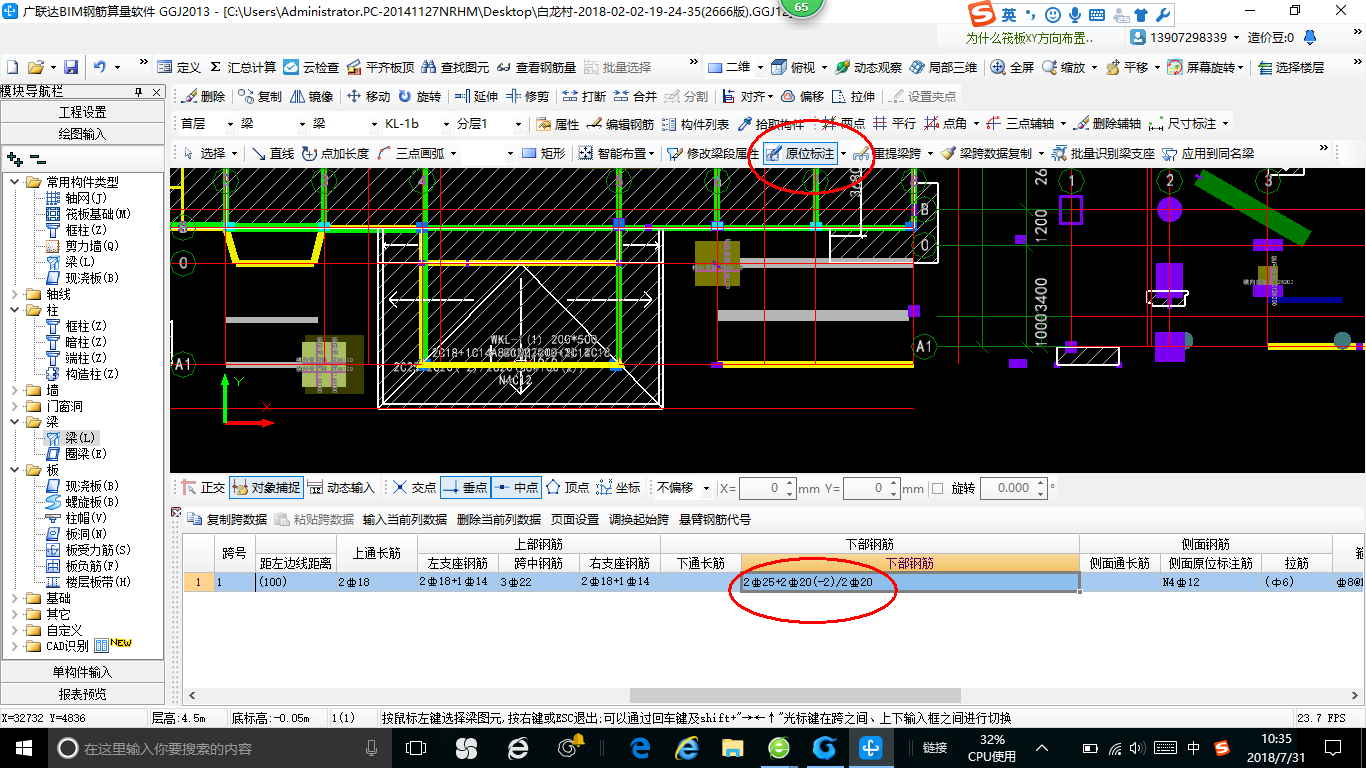Click 调换起始跨 swap start span
The image size is (1366, 768).
(639, 519)
